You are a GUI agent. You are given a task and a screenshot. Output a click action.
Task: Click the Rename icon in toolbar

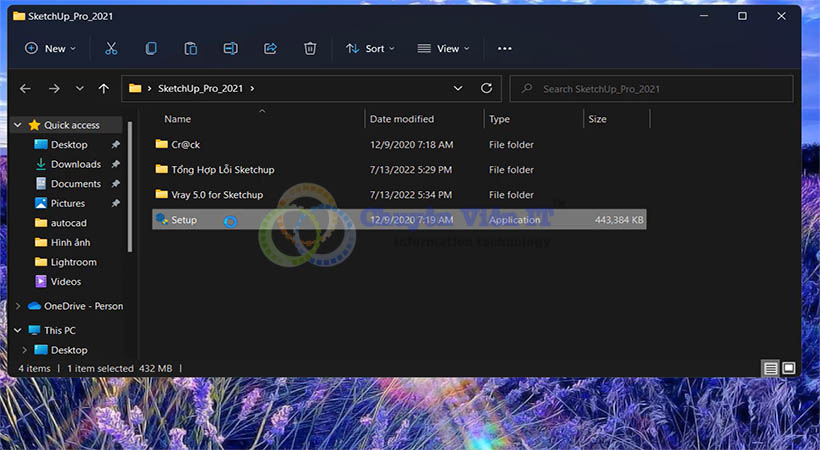click(x=230, y=48)
